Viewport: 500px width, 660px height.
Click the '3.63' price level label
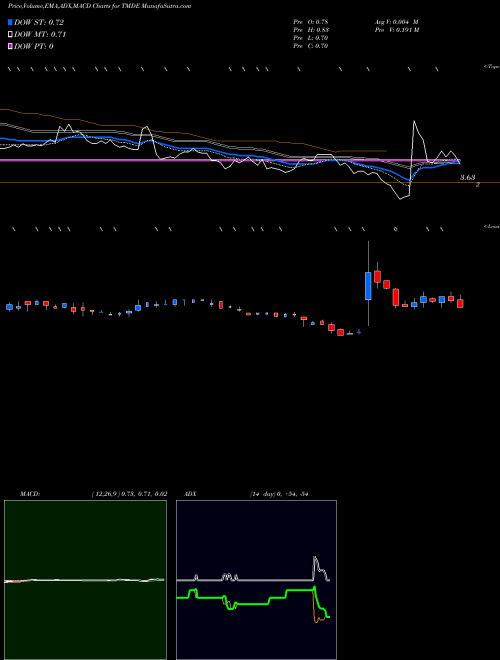point(467,178)
